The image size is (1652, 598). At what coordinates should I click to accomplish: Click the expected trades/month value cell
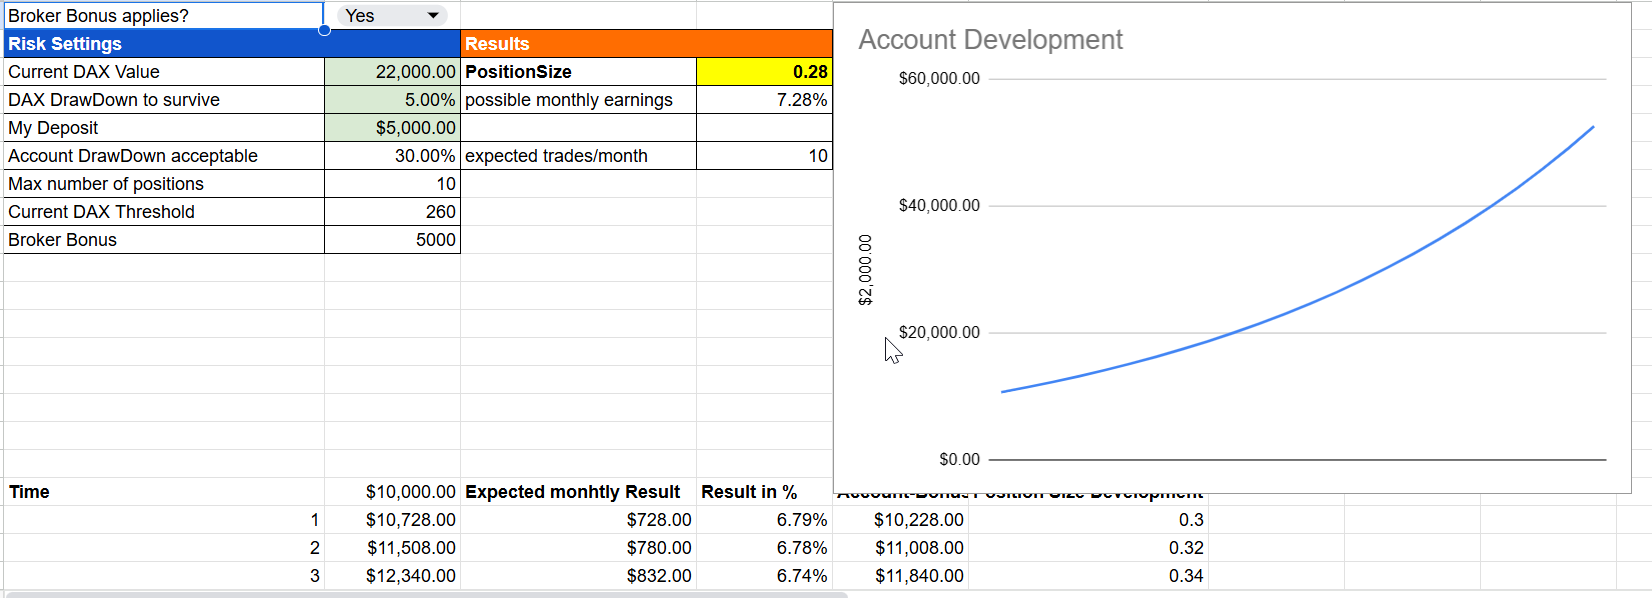click(764, 156)
